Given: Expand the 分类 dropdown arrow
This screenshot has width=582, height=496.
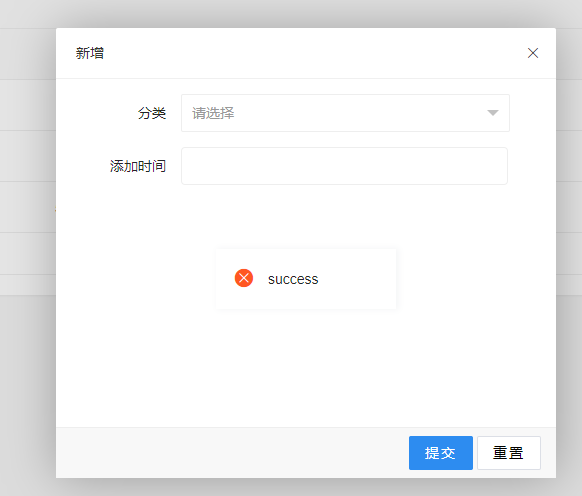Looking at the screenshot, I should pos(493,113).
